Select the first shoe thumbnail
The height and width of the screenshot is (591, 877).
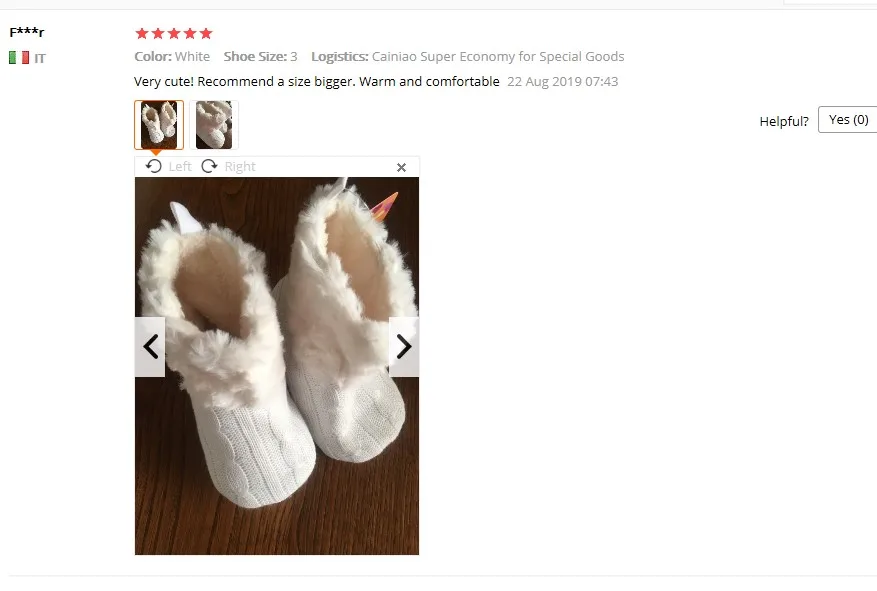(x=159, y=125)
